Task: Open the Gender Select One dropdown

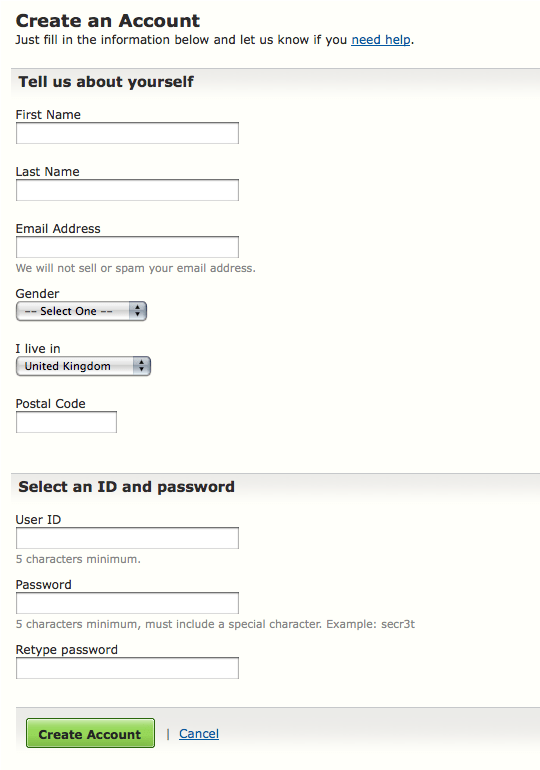Action: click(81, 311)
